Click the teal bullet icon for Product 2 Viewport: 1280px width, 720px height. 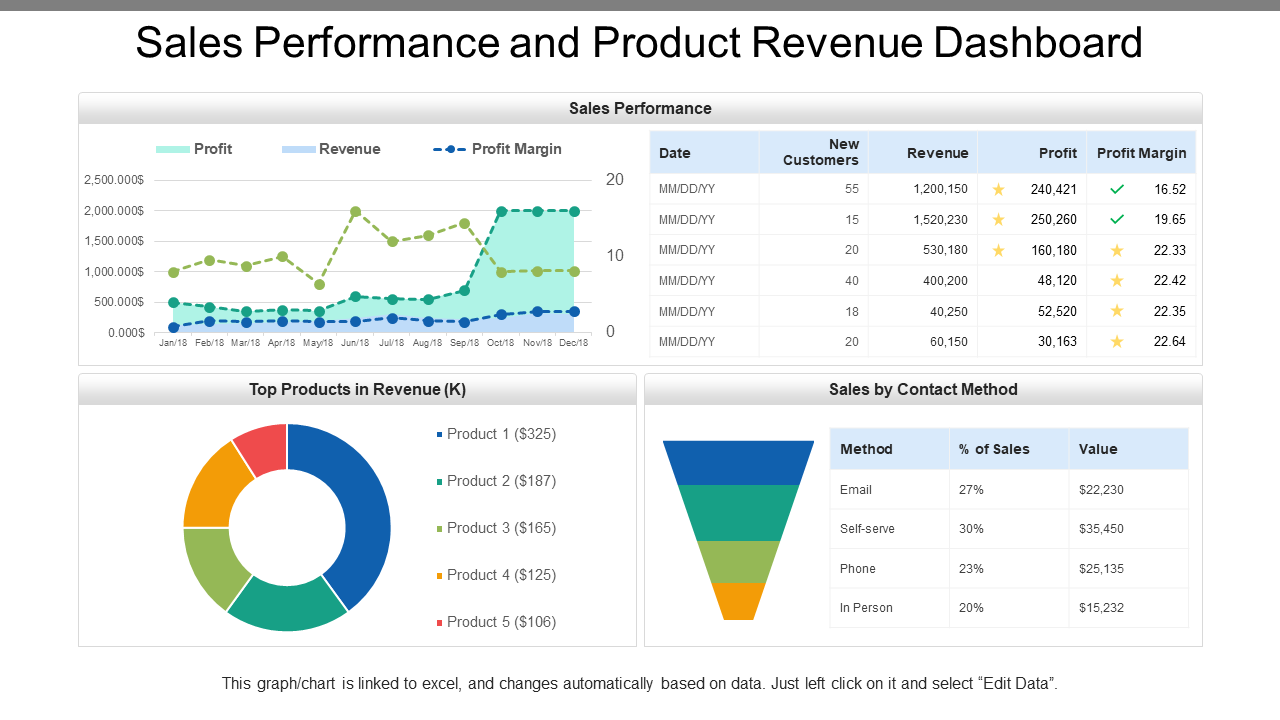(x=437, y=481)
